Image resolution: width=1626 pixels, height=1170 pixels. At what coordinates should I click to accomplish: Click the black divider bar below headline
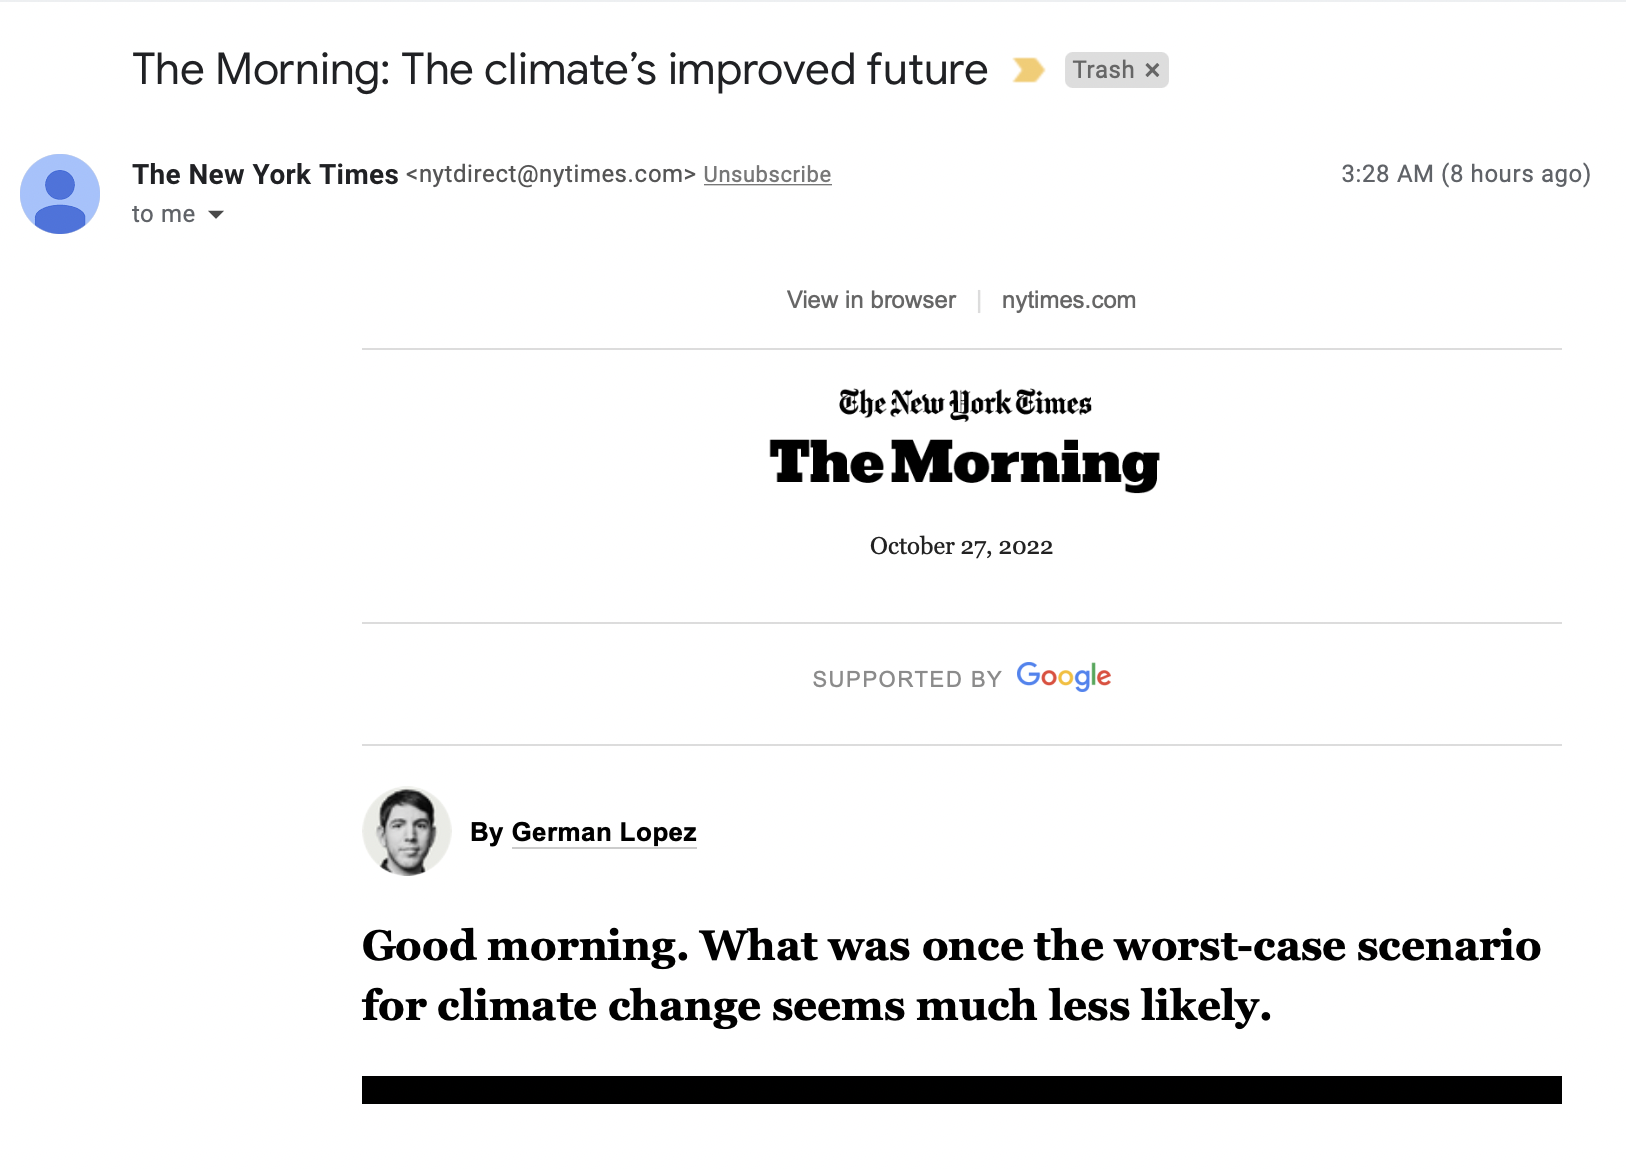[x=961, y=1090]
